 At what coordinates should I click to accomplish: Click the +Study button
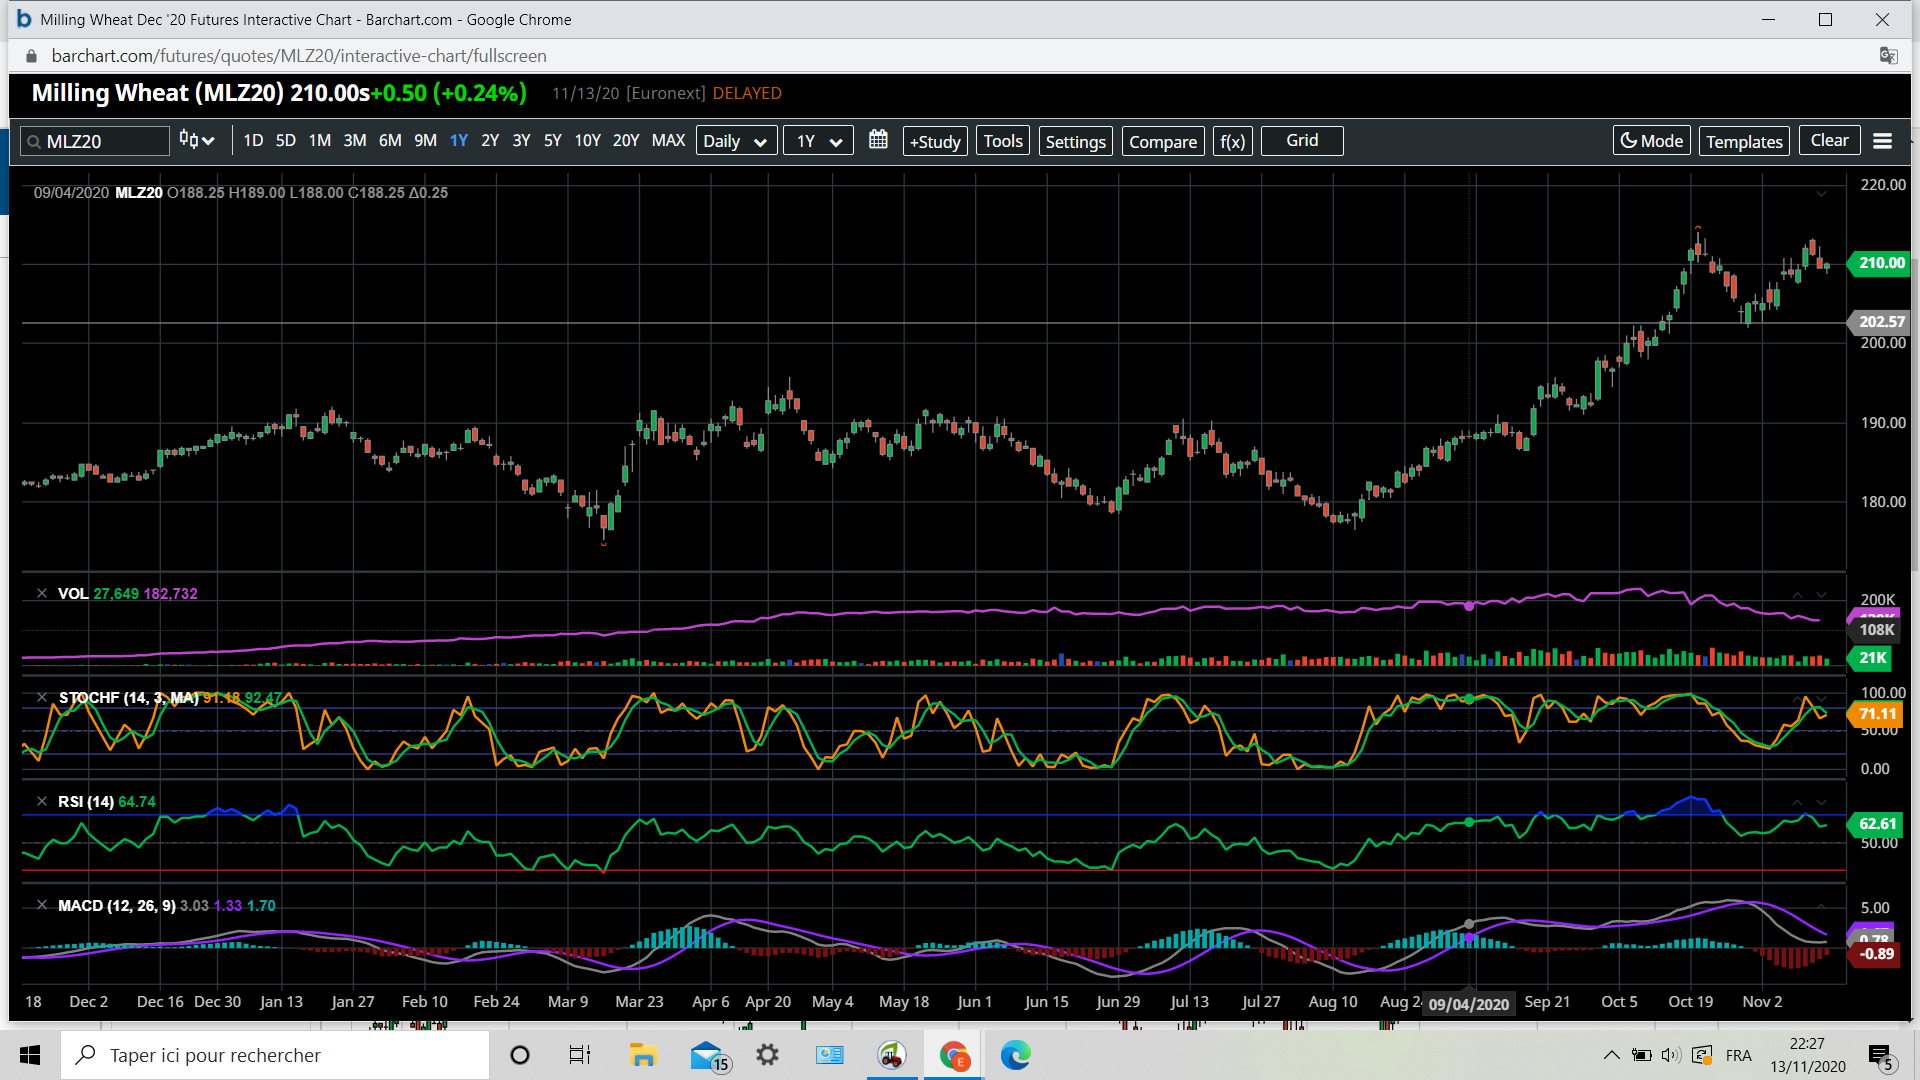[935, 141]
